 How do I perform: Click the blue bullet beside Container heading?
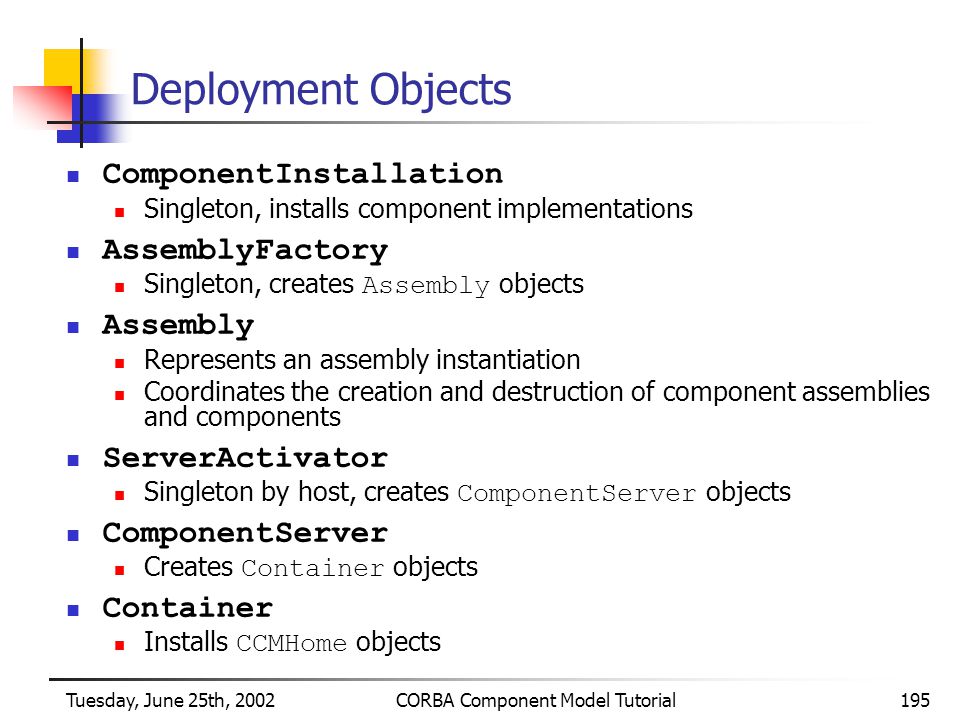(73, 610)
